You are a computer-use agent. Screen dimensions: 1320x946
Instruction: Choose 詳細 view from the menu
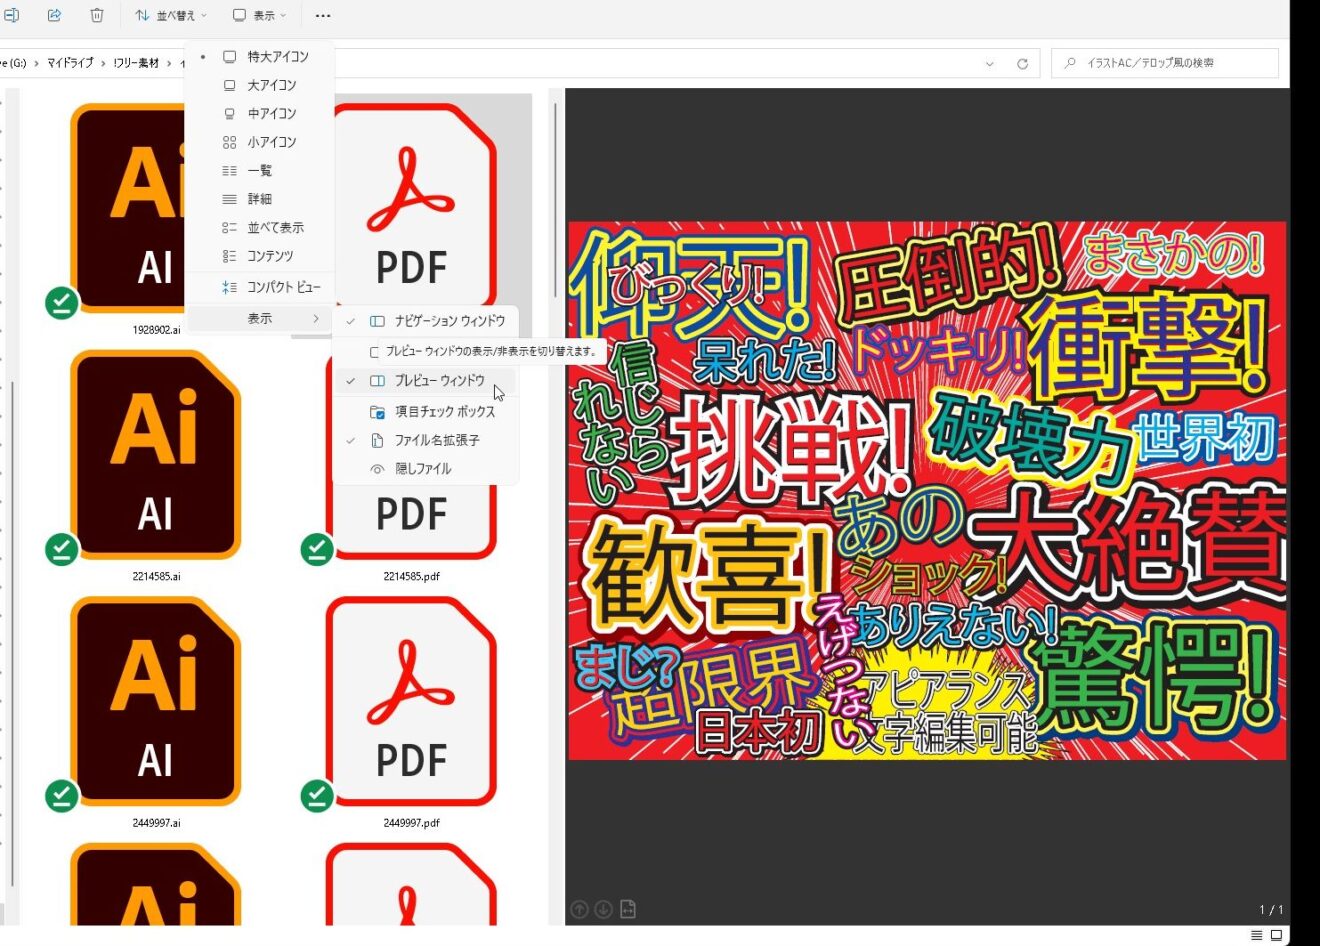point(258,198)
